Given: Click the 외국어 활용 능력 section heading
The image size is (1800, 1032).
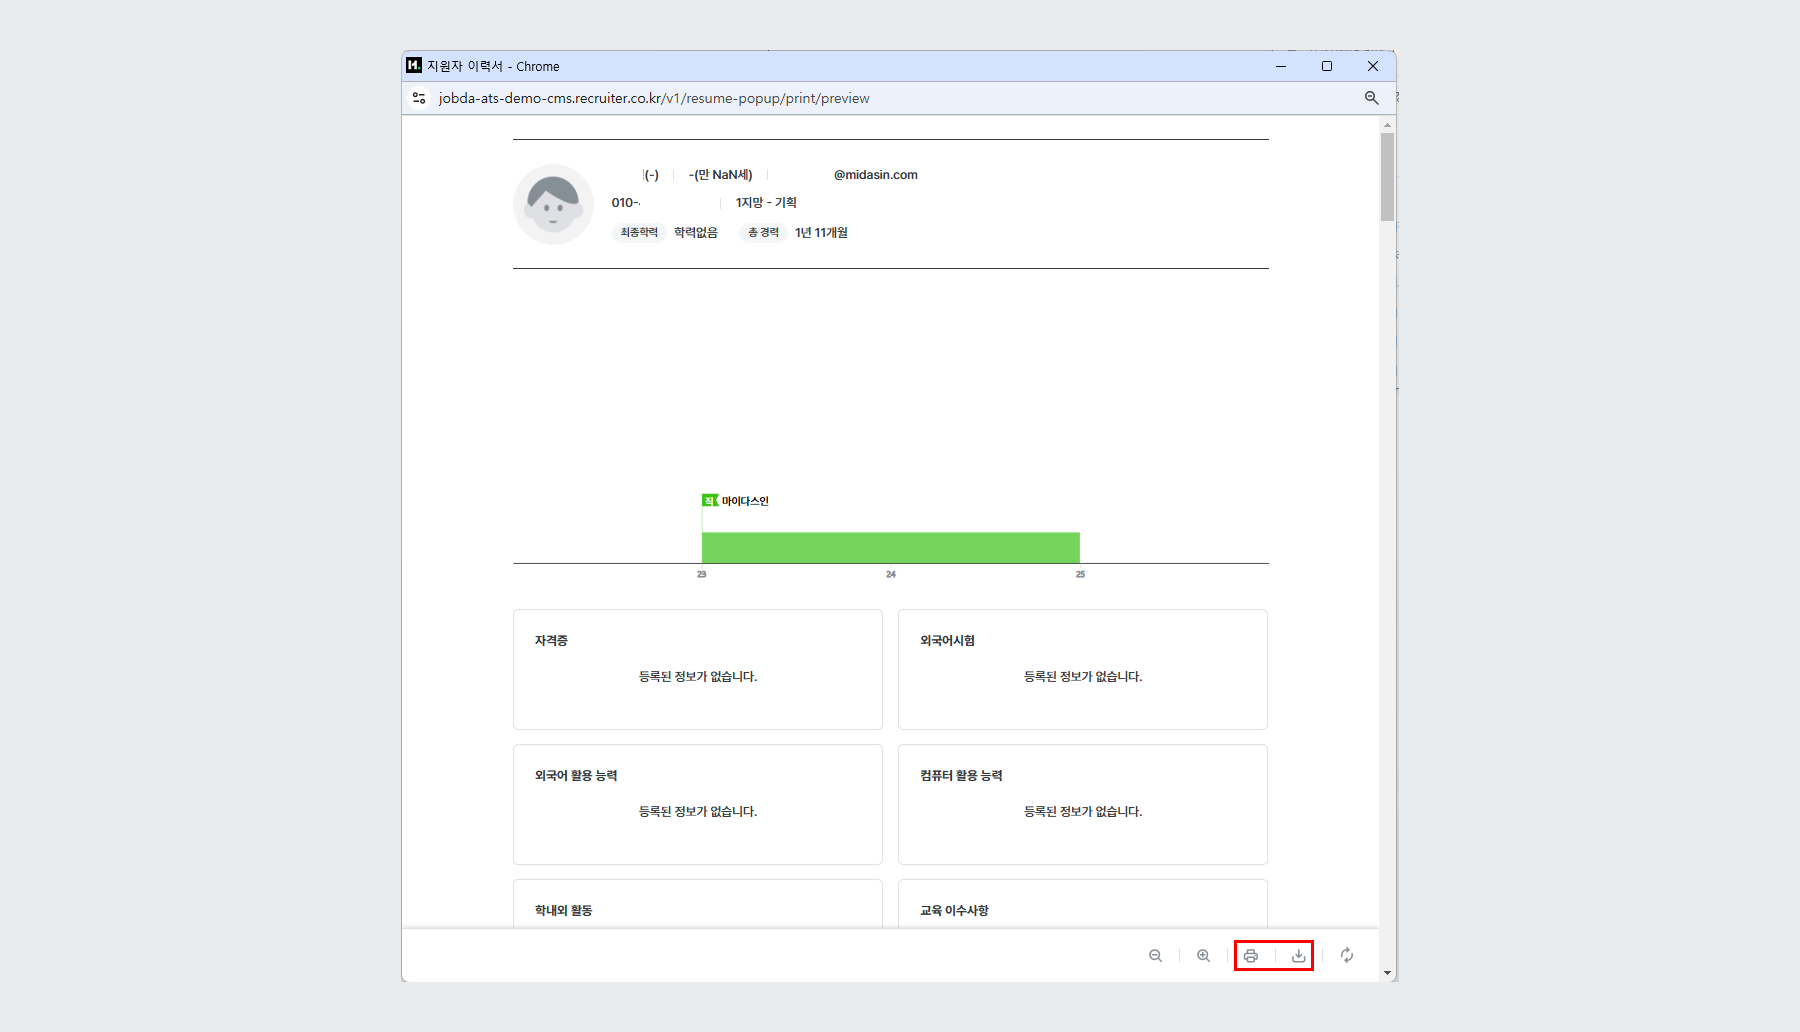Looking at the screenshot, I should point(576,776).
